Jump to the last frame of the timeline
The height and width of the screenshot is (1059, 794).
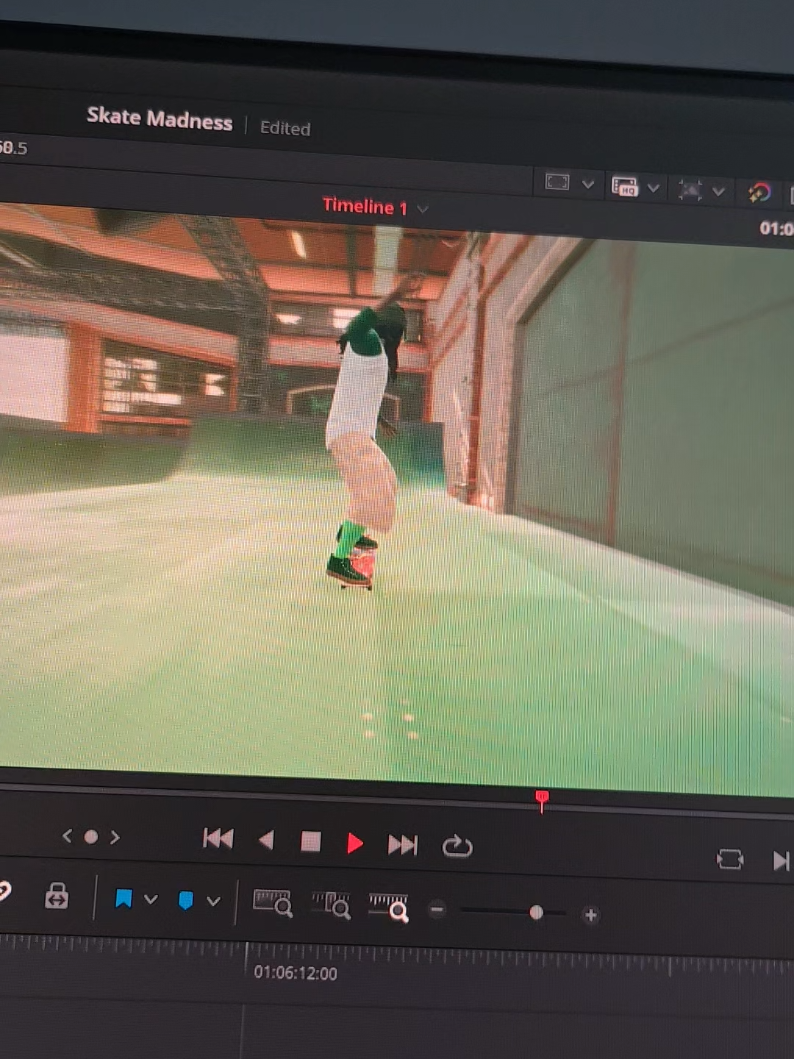click(402, 844)
